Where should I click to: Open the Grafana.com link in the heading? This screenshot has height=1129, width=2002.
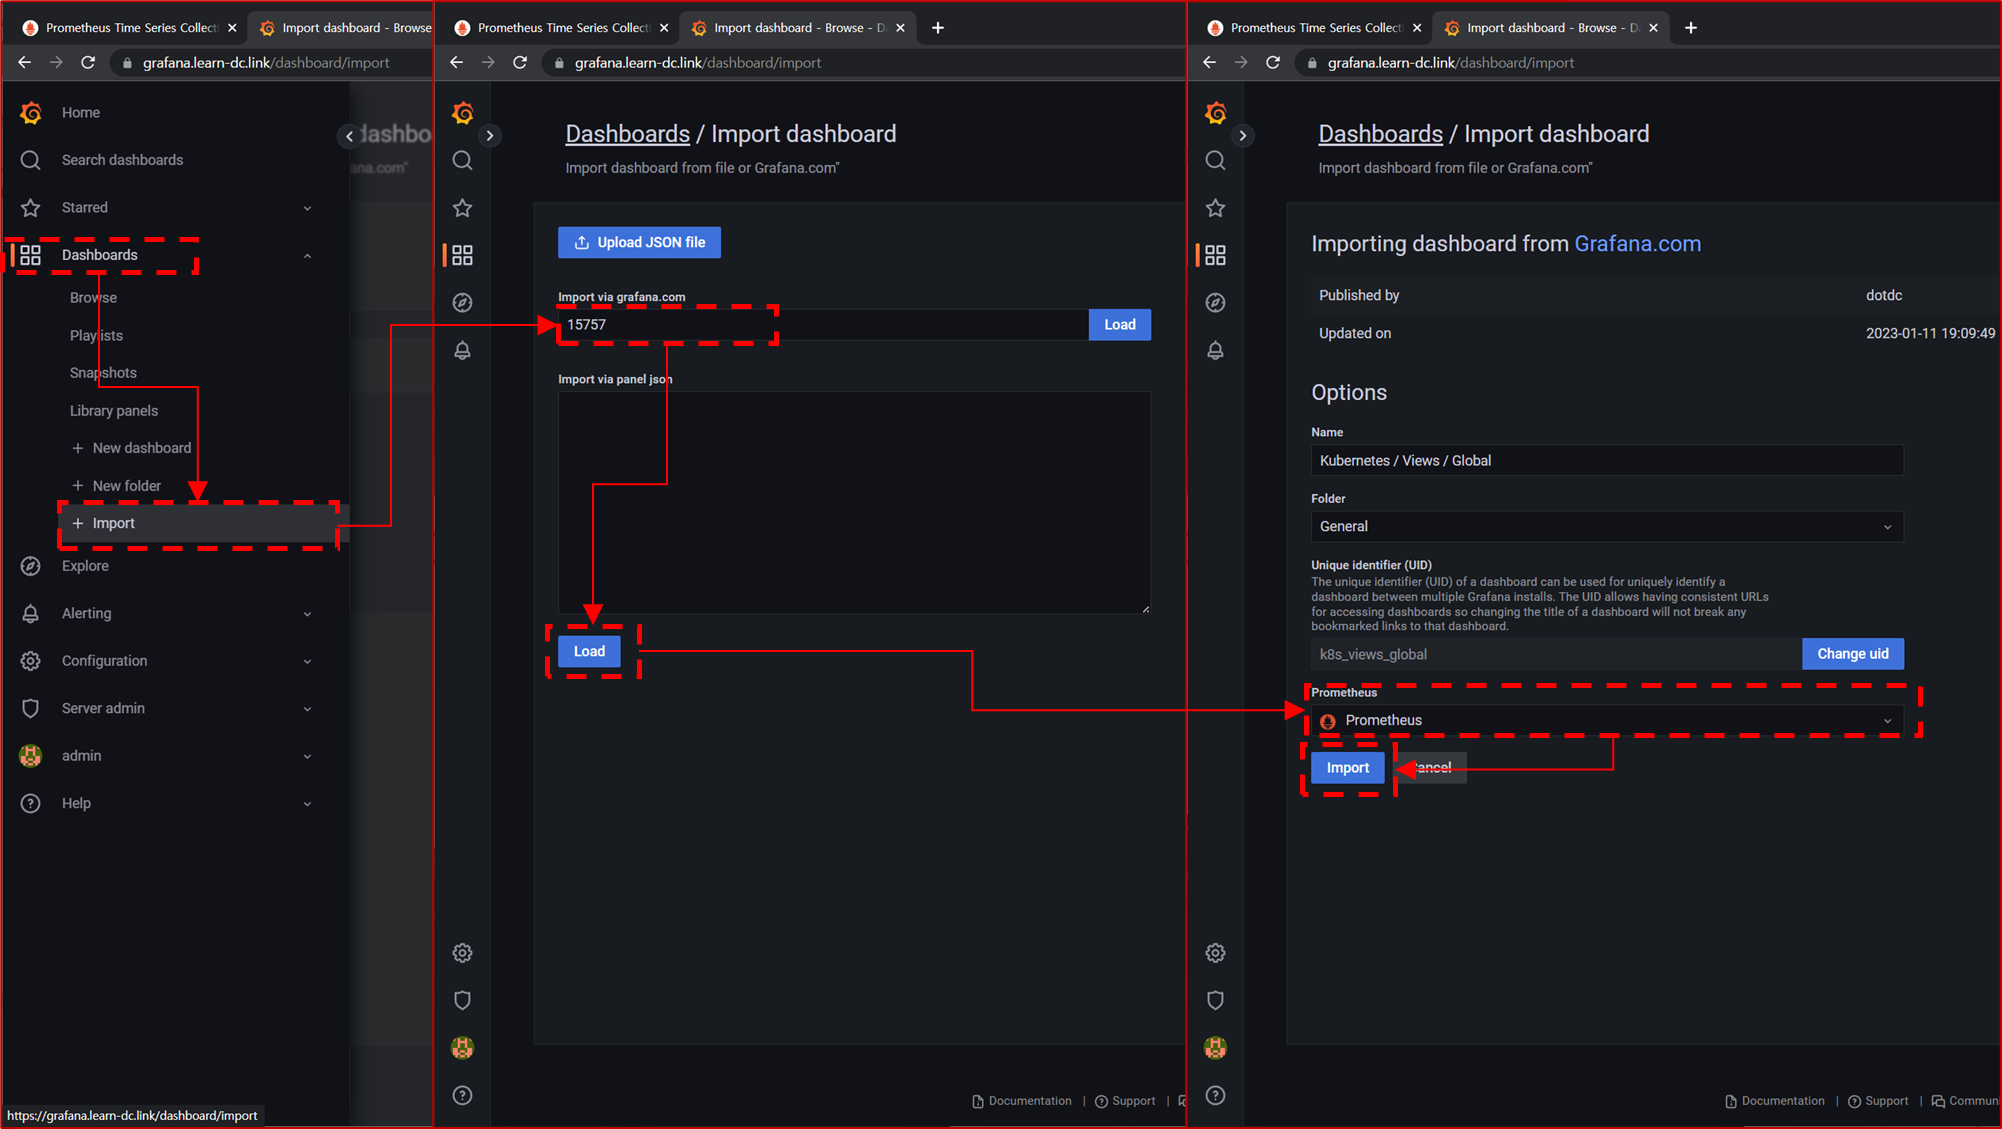point(1637,243)
